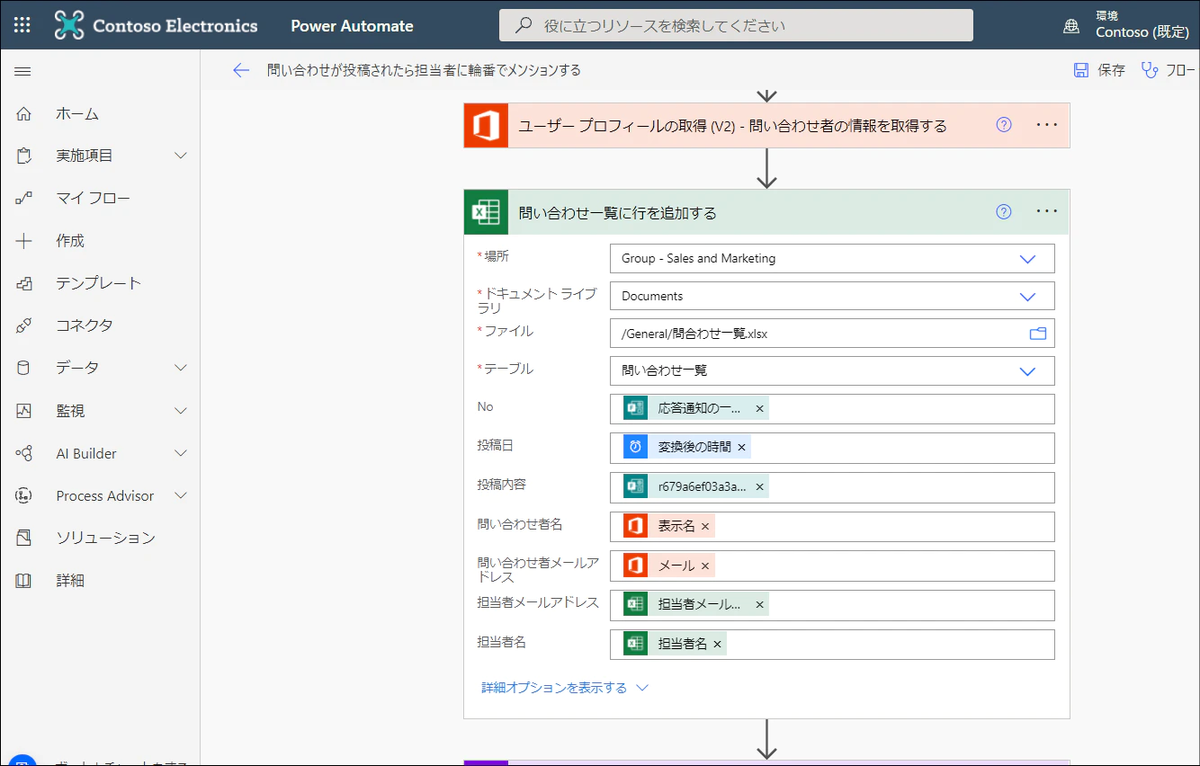Click the ソリューション icon in sidebar
The image size is (1200, 766).
tap(24, 538)
